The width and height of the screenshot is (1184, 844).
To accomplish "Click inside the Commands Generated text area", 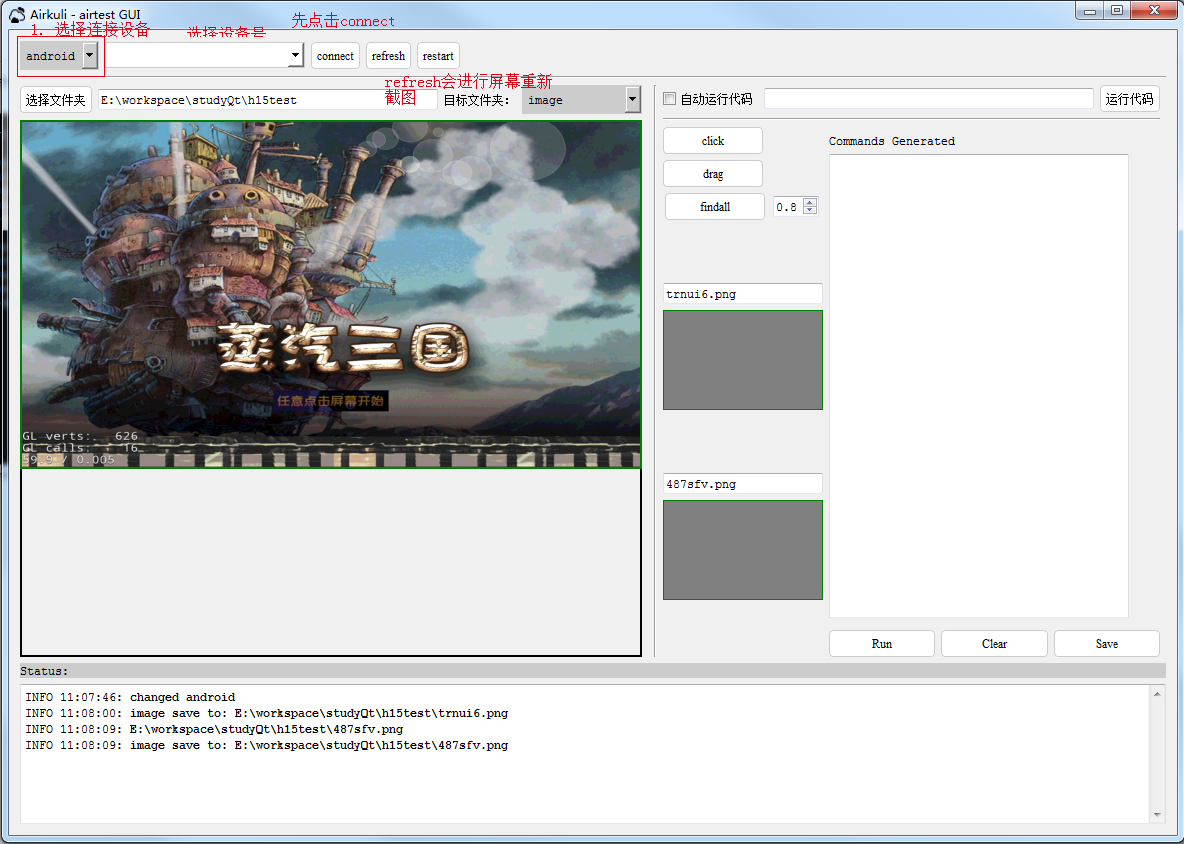I will (x=979, y=386).
